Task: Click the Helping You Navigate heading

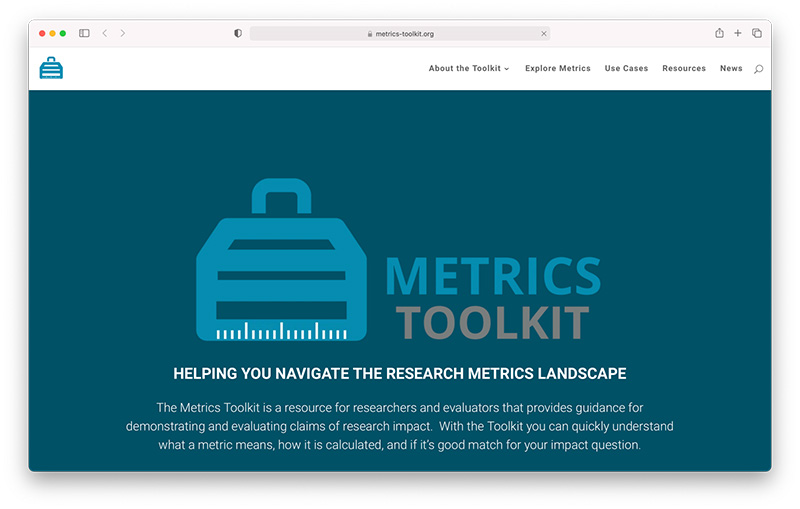Action: 399,374
